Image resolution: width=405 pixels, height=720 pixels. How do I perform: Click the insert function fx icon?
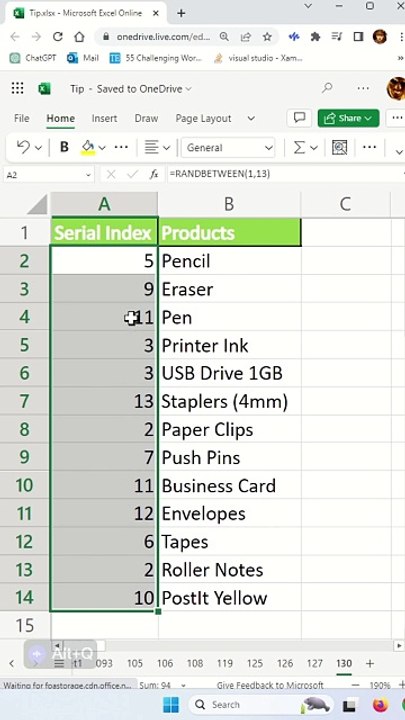(x=154, y=174)
